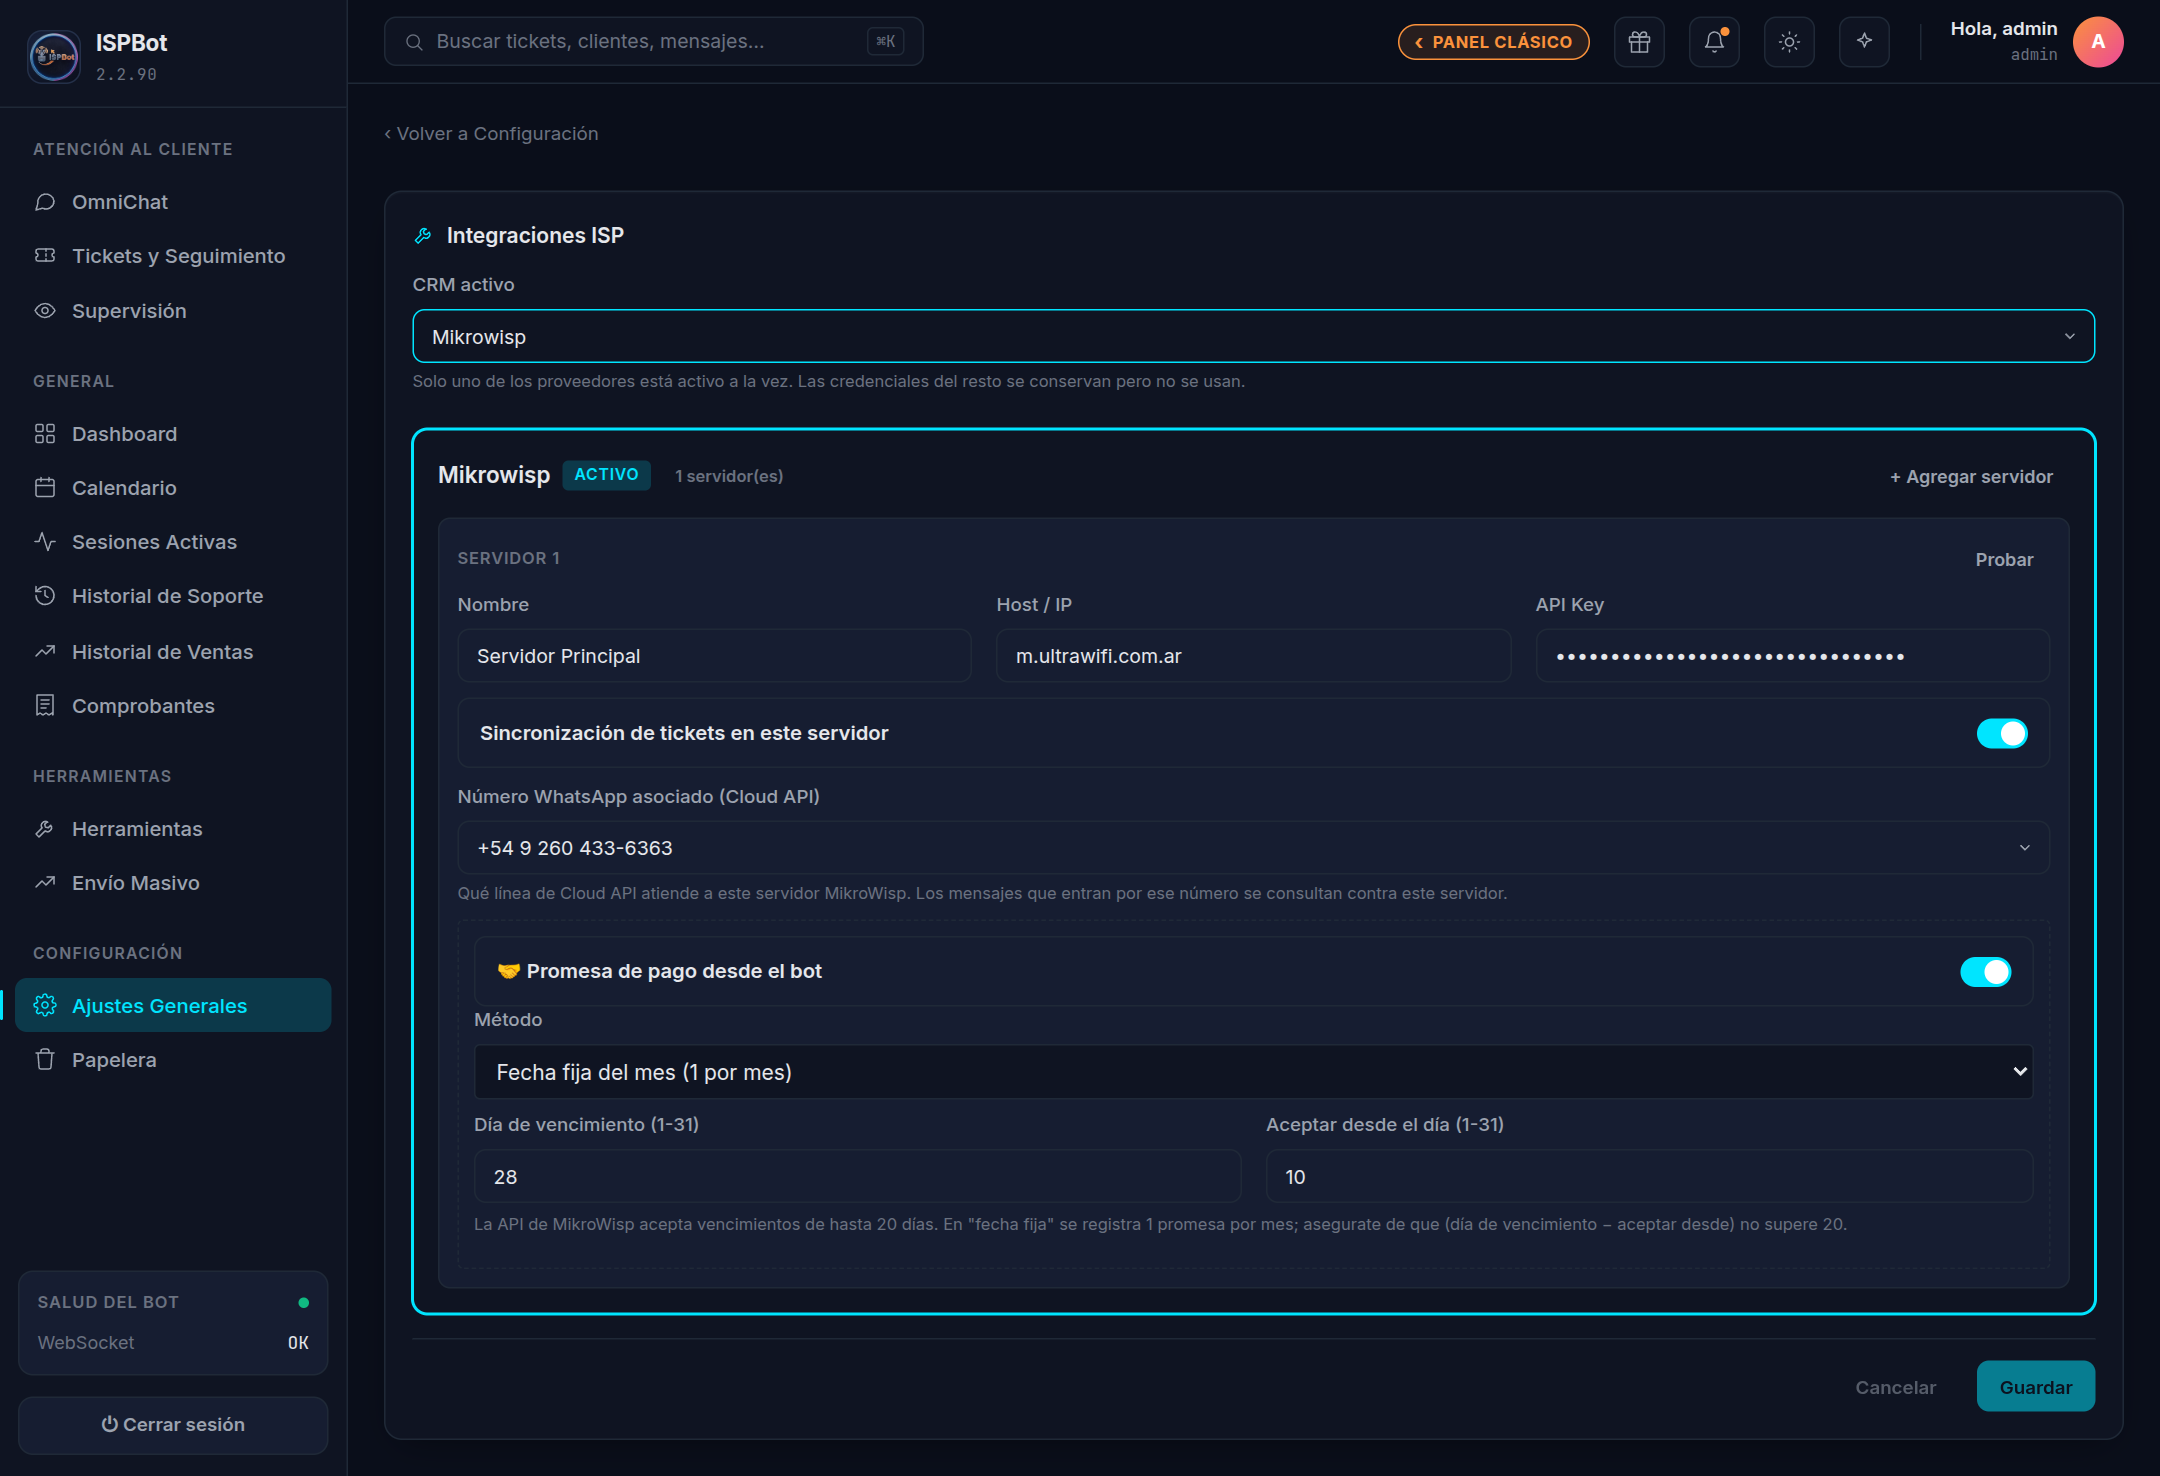The image size is (2160, 1476).
Task: Click the Integraciones ISP wrench icon
Action: (x=423, y=236)
